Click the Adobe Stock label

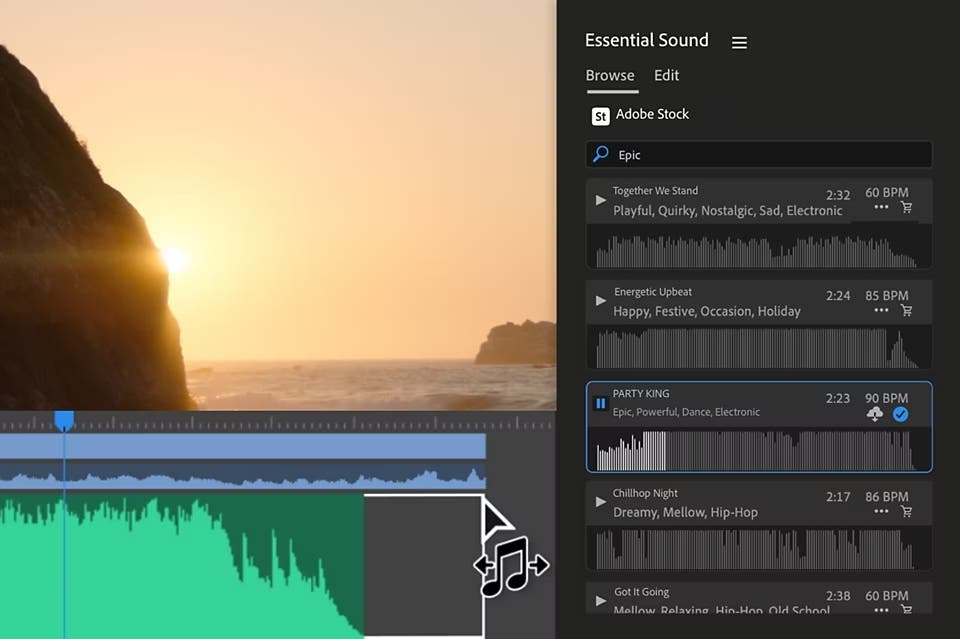coord(651,114)
